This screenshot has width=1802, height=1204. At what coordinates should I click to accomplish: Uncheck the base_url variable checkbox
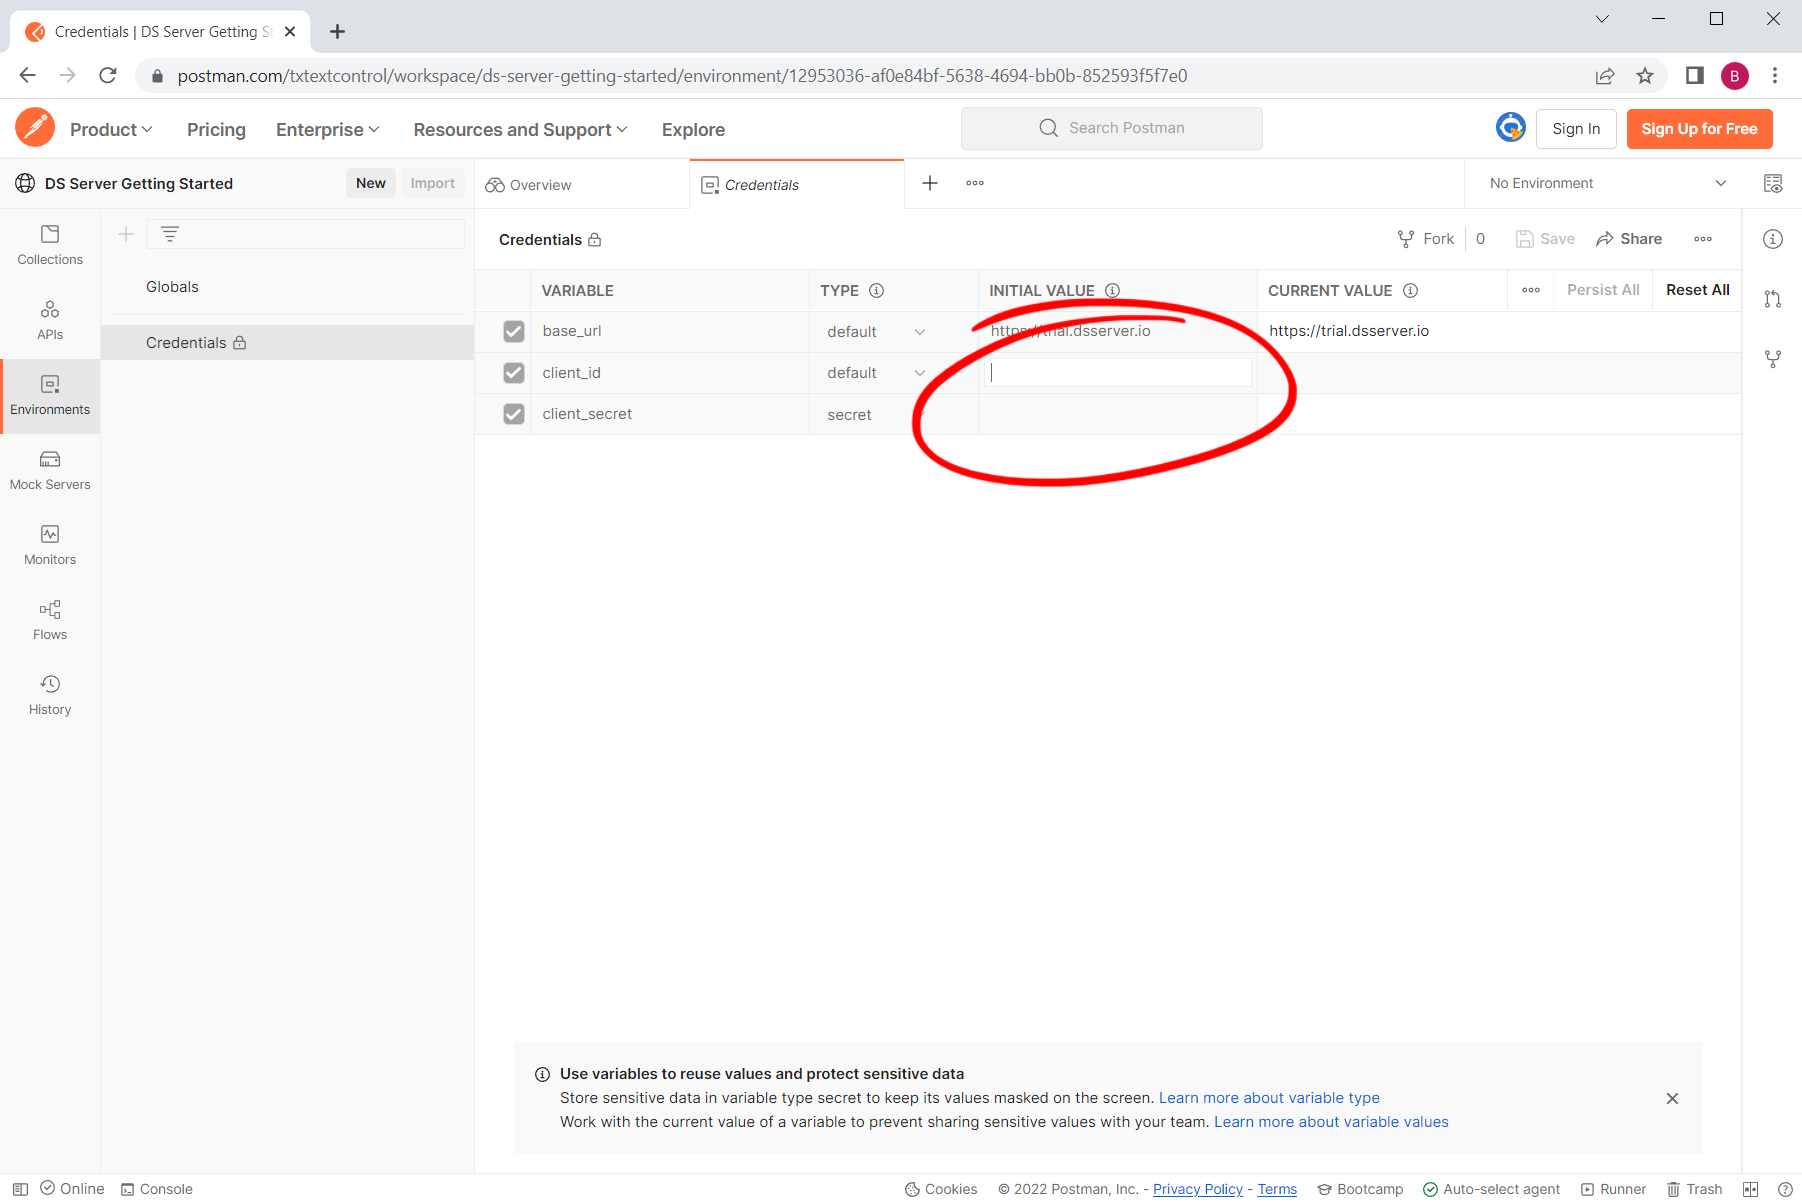(x=514, y=331)
